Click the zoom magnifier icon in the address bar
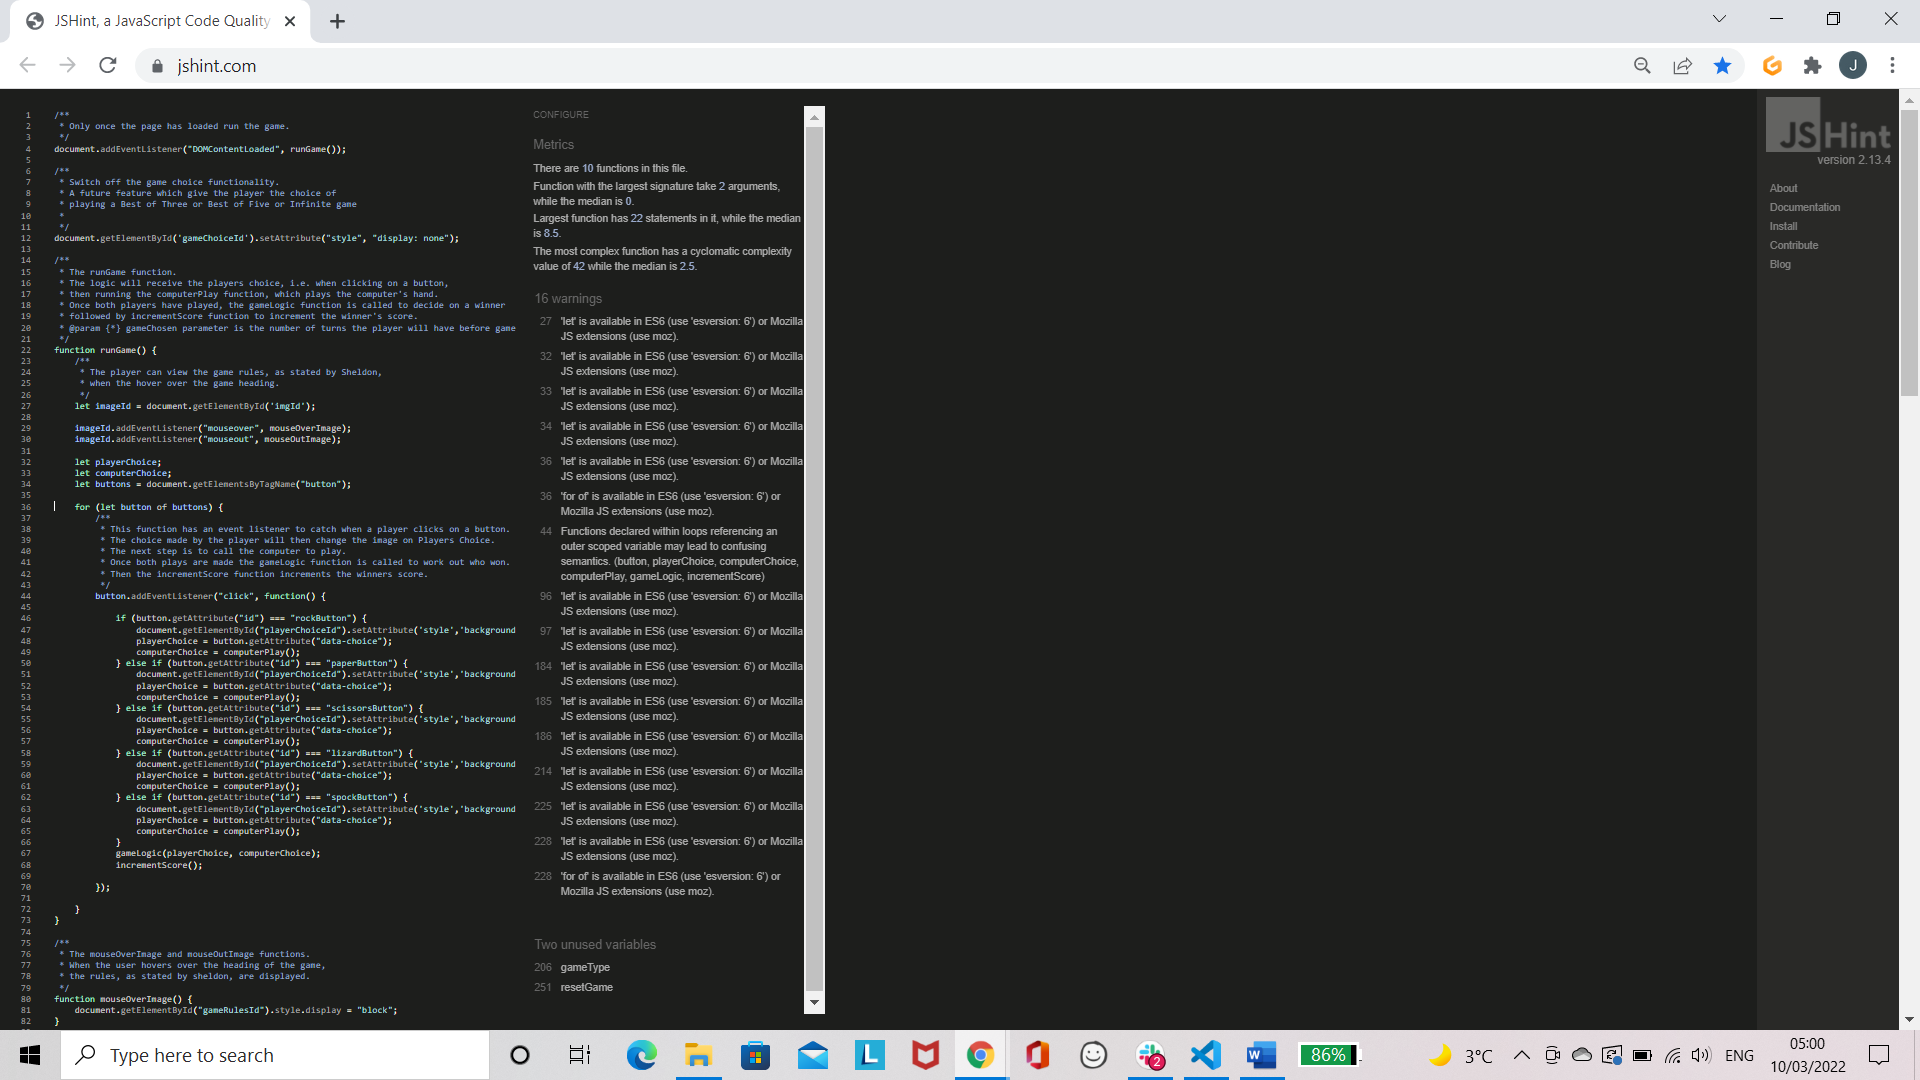Screen dimensions: 1920x1080 [1642, 65]
